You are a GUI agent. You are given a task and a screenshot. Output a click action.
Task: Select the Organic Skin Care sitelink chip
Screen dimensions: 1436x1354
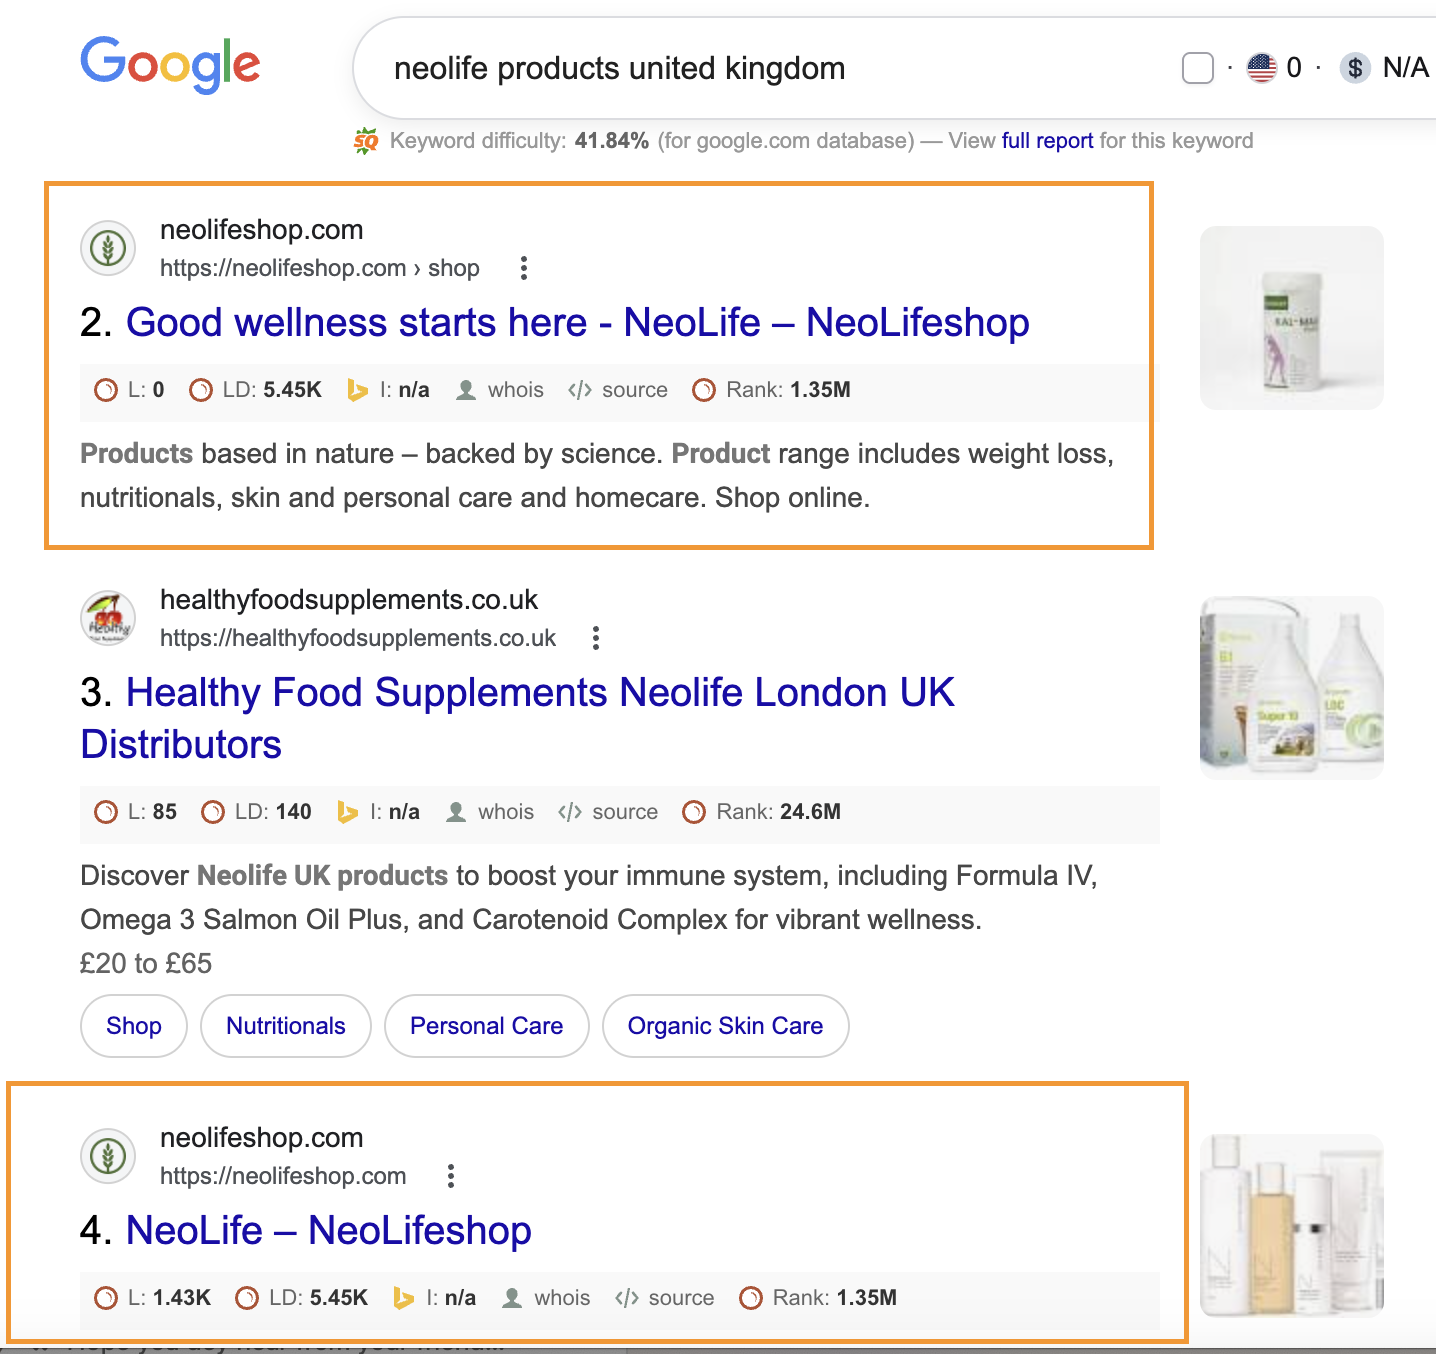click(x=725, y=1026)
